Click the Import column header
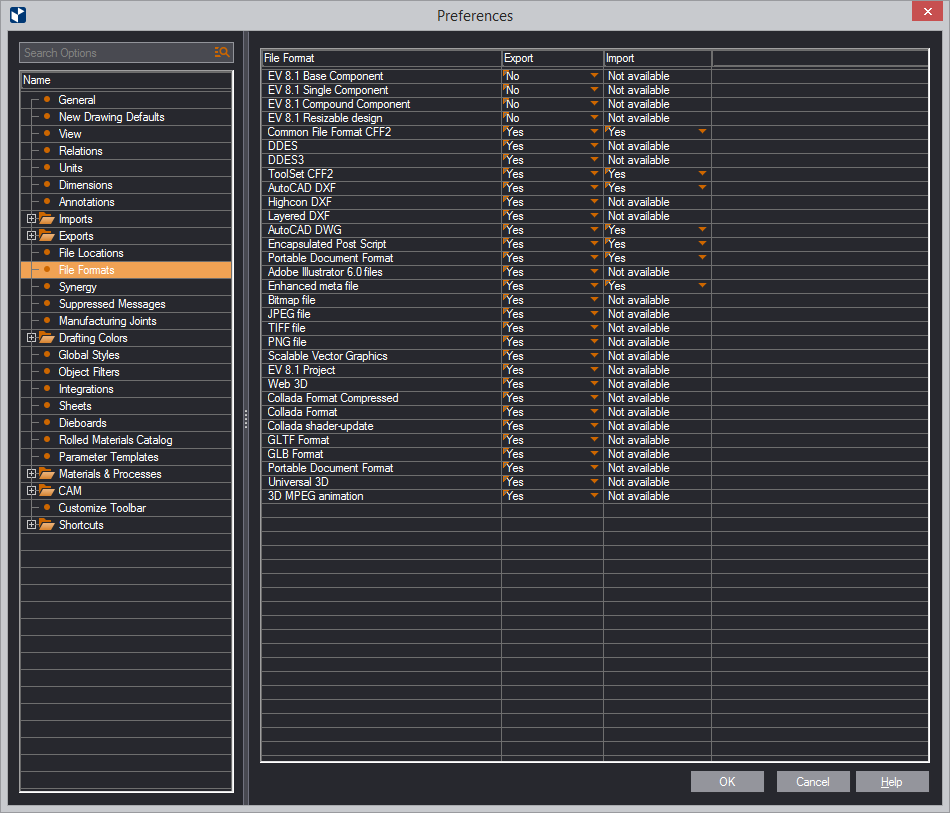Screen dimensions: 950x813 tap(657, 58)
